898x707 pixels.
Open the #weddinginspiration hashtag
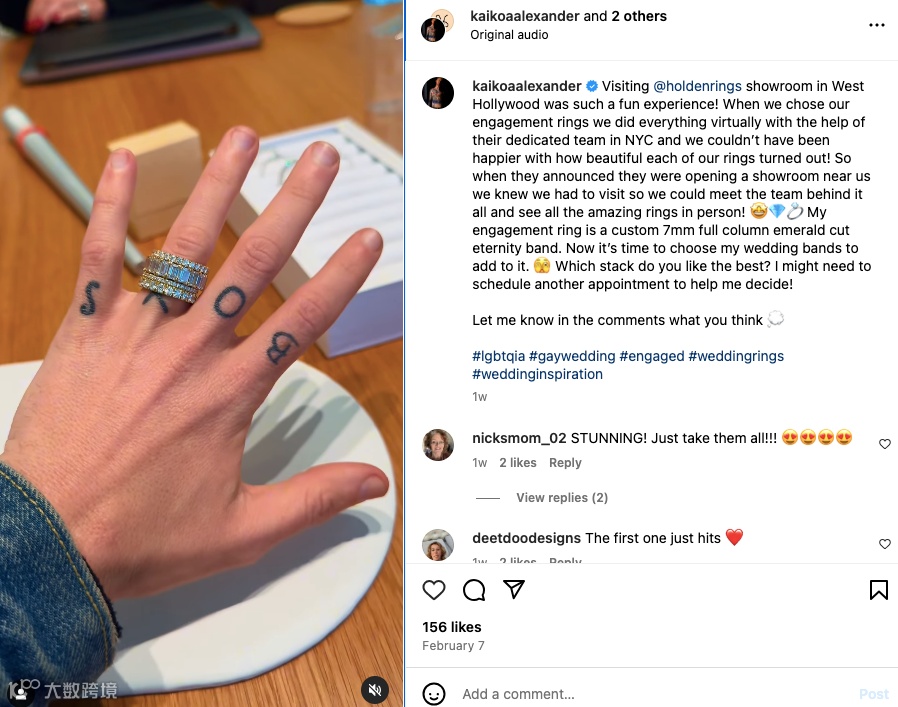(537, 374)
